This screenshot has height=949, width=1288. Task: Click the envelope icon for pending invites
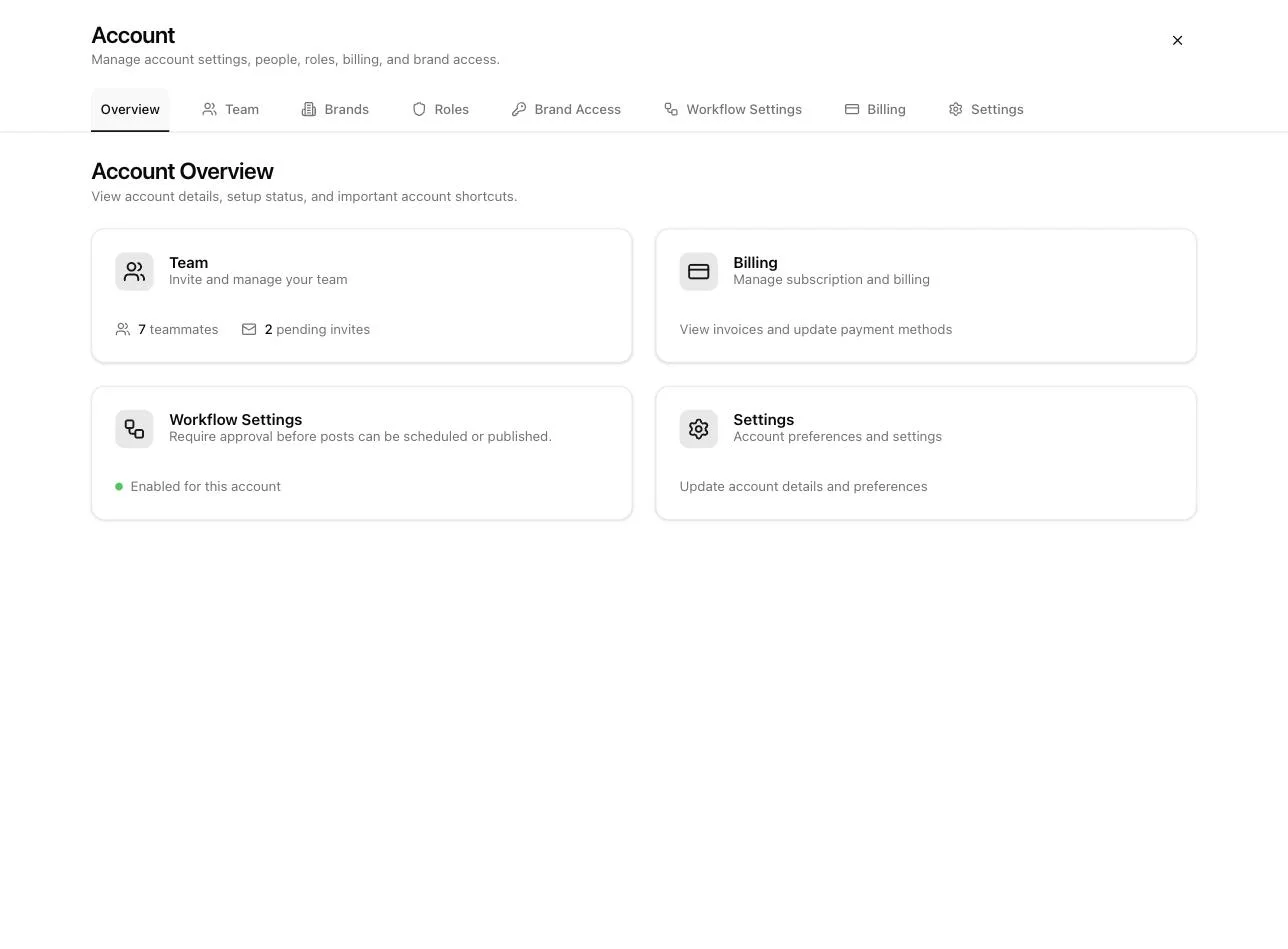(x=249, y=329)
